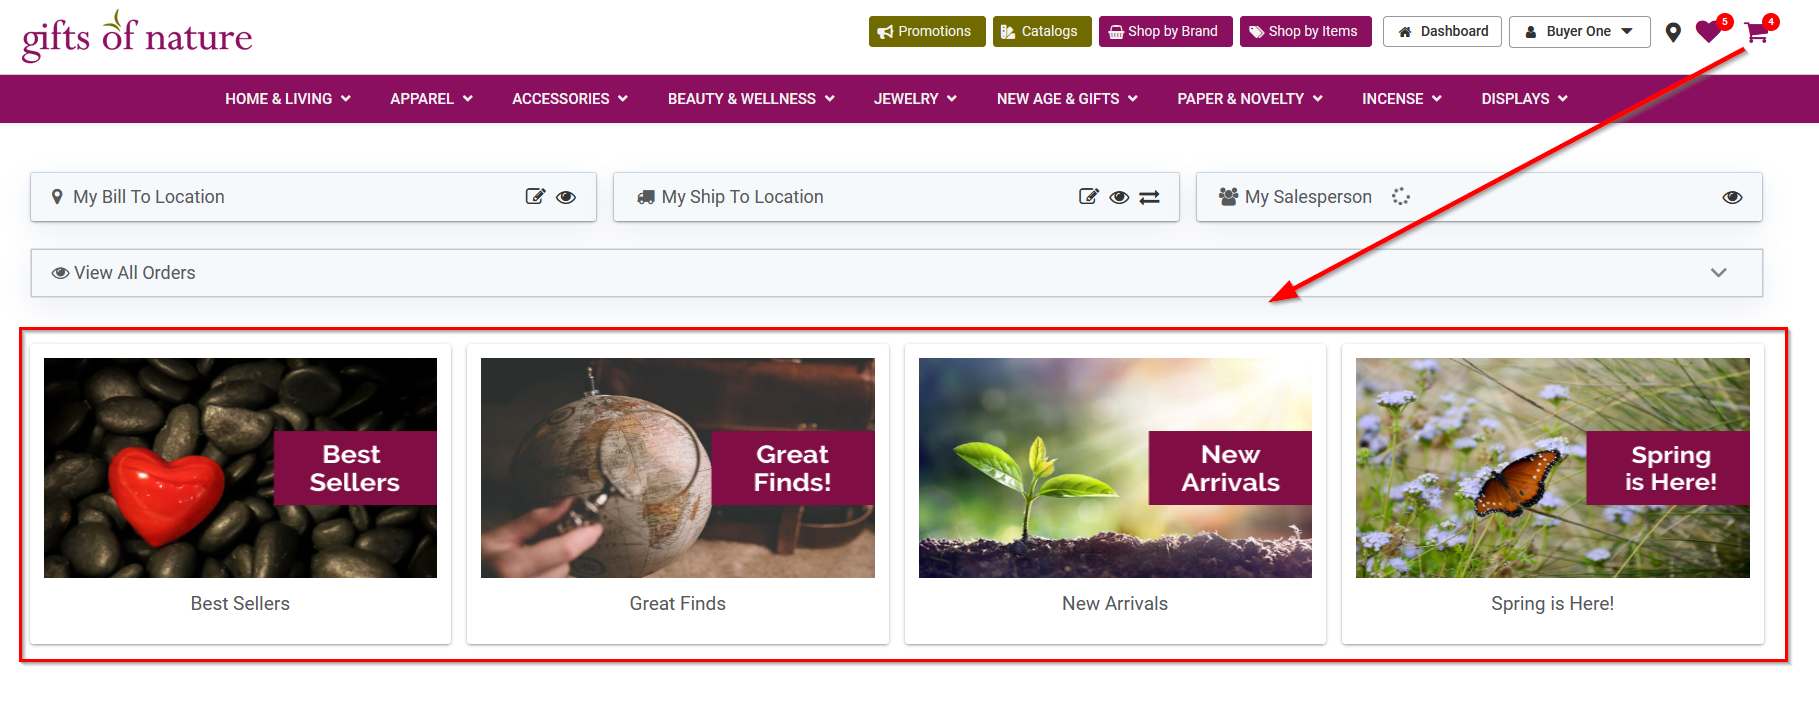Viewport: 1819px width, 701px height.
Task: Open the Incense menu
Action: pyautogui.click(x=1402, y=99)
